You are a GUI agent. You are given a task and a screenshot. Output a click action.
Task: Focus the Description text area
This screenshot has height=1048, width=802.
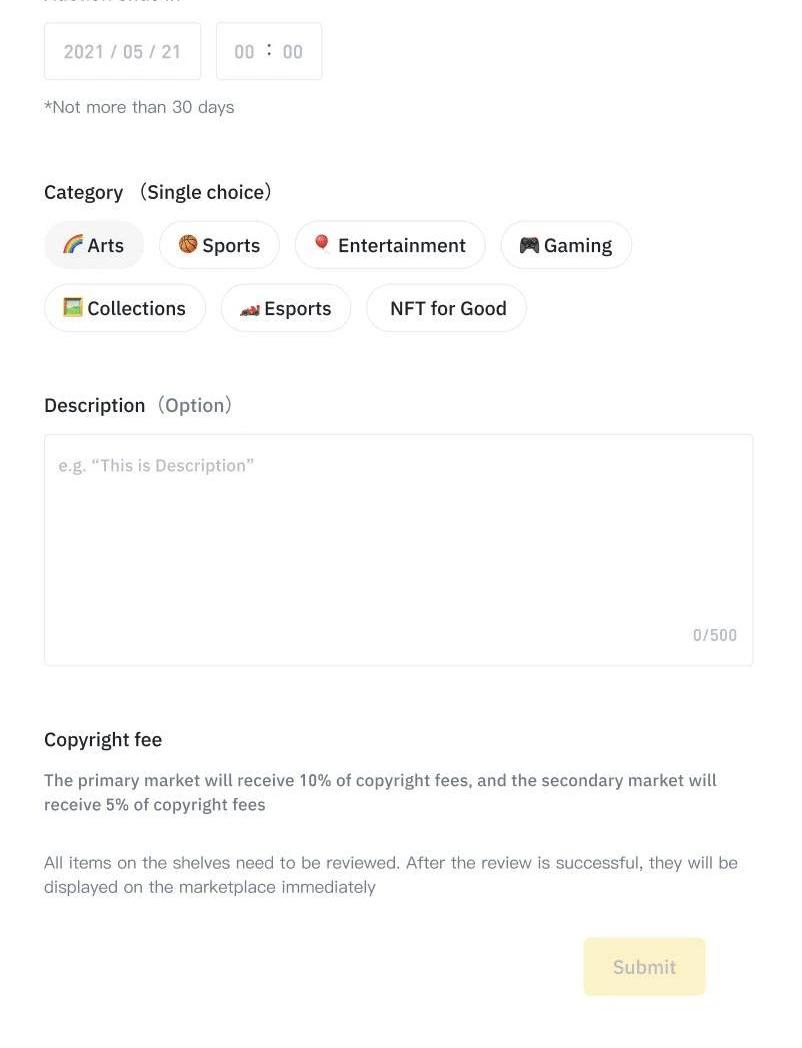398,550
